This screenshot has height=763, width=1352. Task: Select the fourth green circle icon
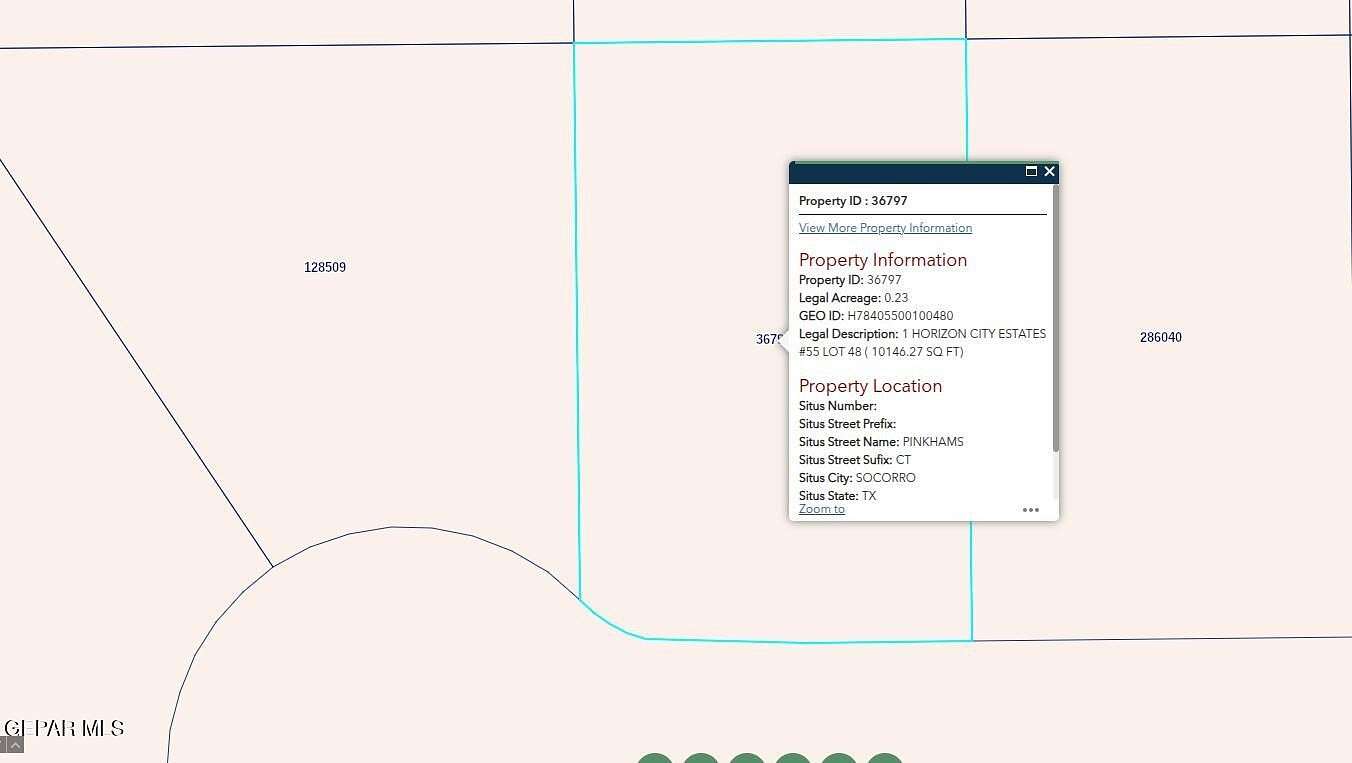coord(794,759)
